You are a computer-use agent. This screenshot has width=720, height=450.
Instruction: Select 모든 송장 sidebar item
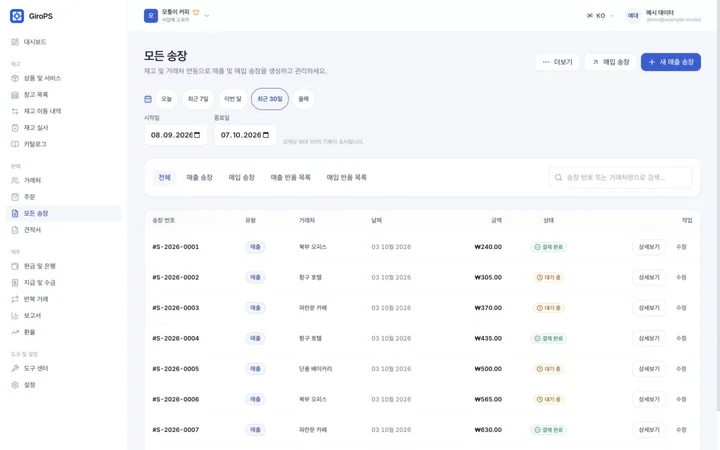coord(64,214)
